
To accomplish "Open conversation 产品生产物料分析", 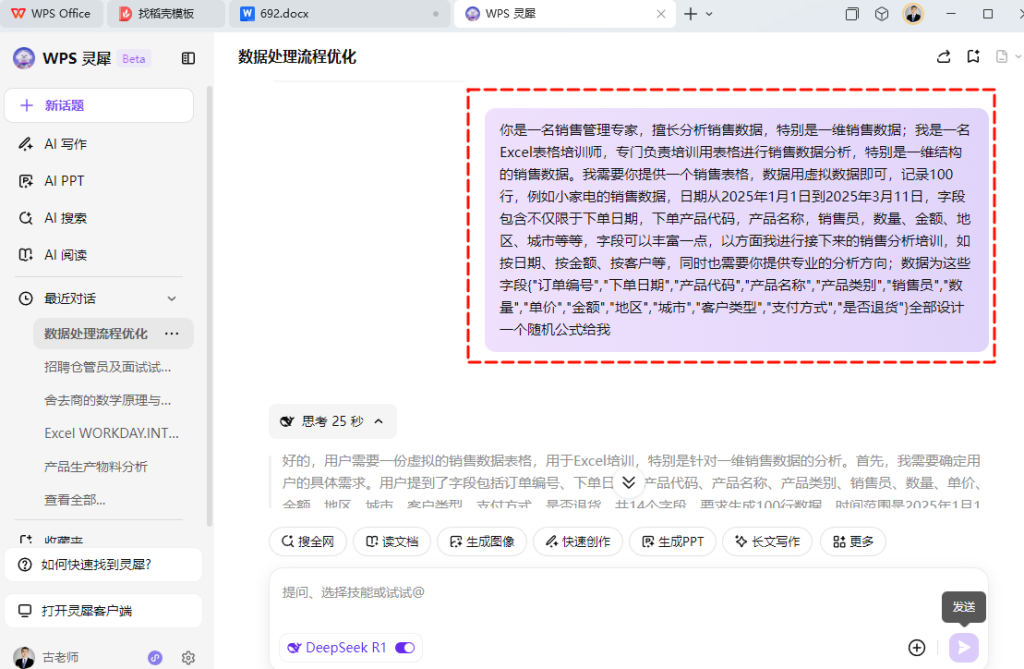I will click(96, 466).
